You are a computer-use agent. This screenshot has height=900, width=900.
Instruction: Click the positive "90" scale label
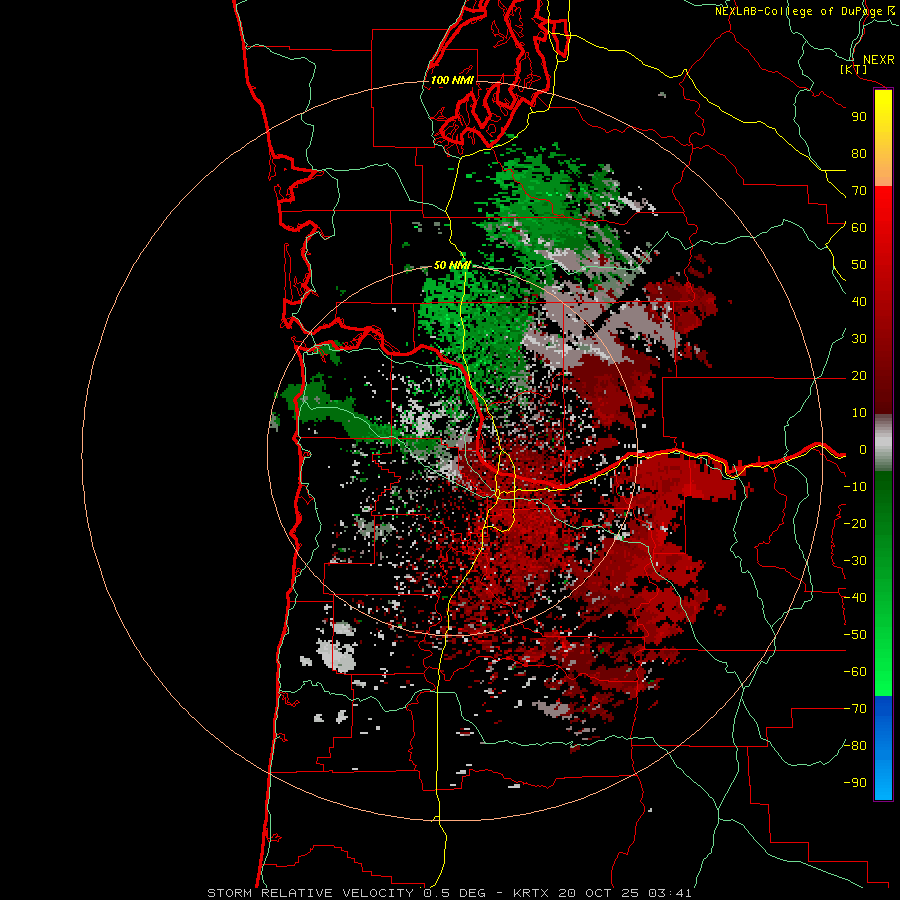[x=859, y=117]
